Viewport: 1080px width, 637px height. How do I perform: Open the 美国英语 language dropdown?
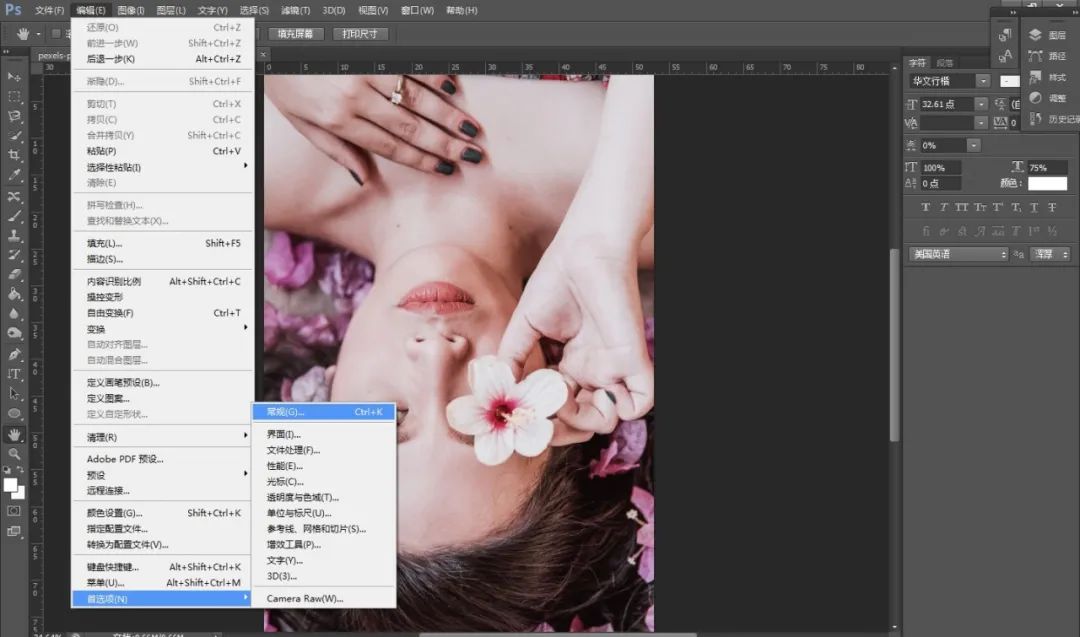coord(959,254)
